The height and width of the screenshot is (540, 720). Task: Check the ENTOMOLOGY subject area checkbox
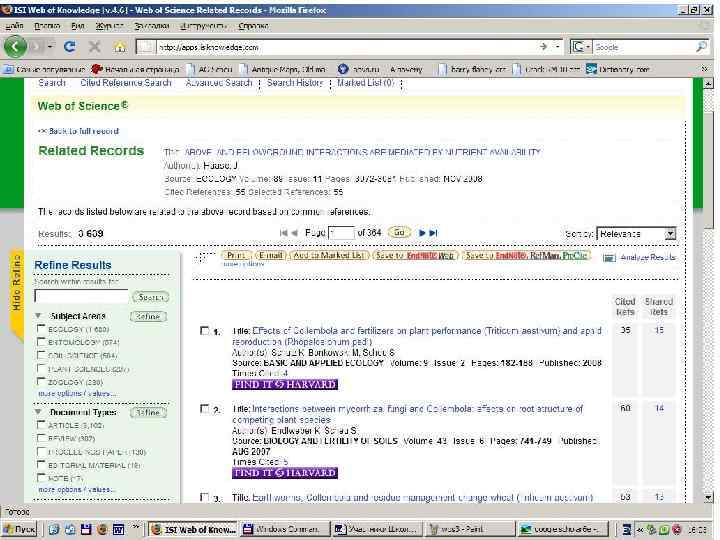[41, 342]
